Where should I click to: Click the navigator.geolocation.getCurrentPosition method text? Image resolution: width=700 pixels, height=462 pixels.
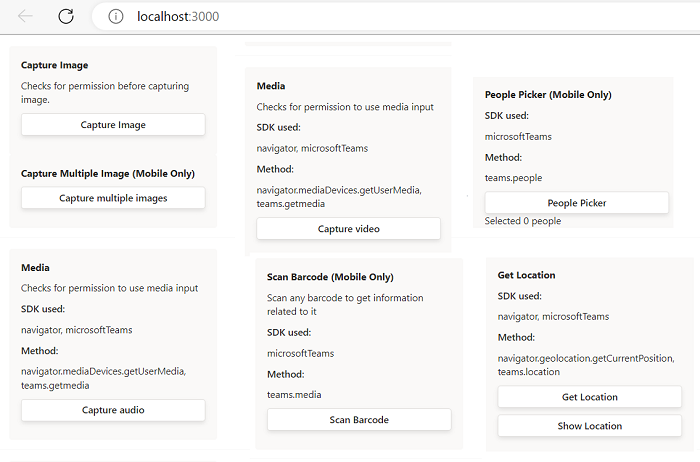(586, 358)
